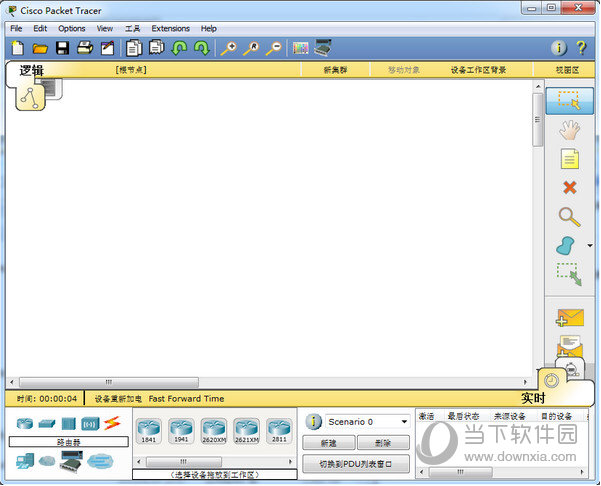
Task: Select the Inspect magnifier tool
Action: point(569,216)
